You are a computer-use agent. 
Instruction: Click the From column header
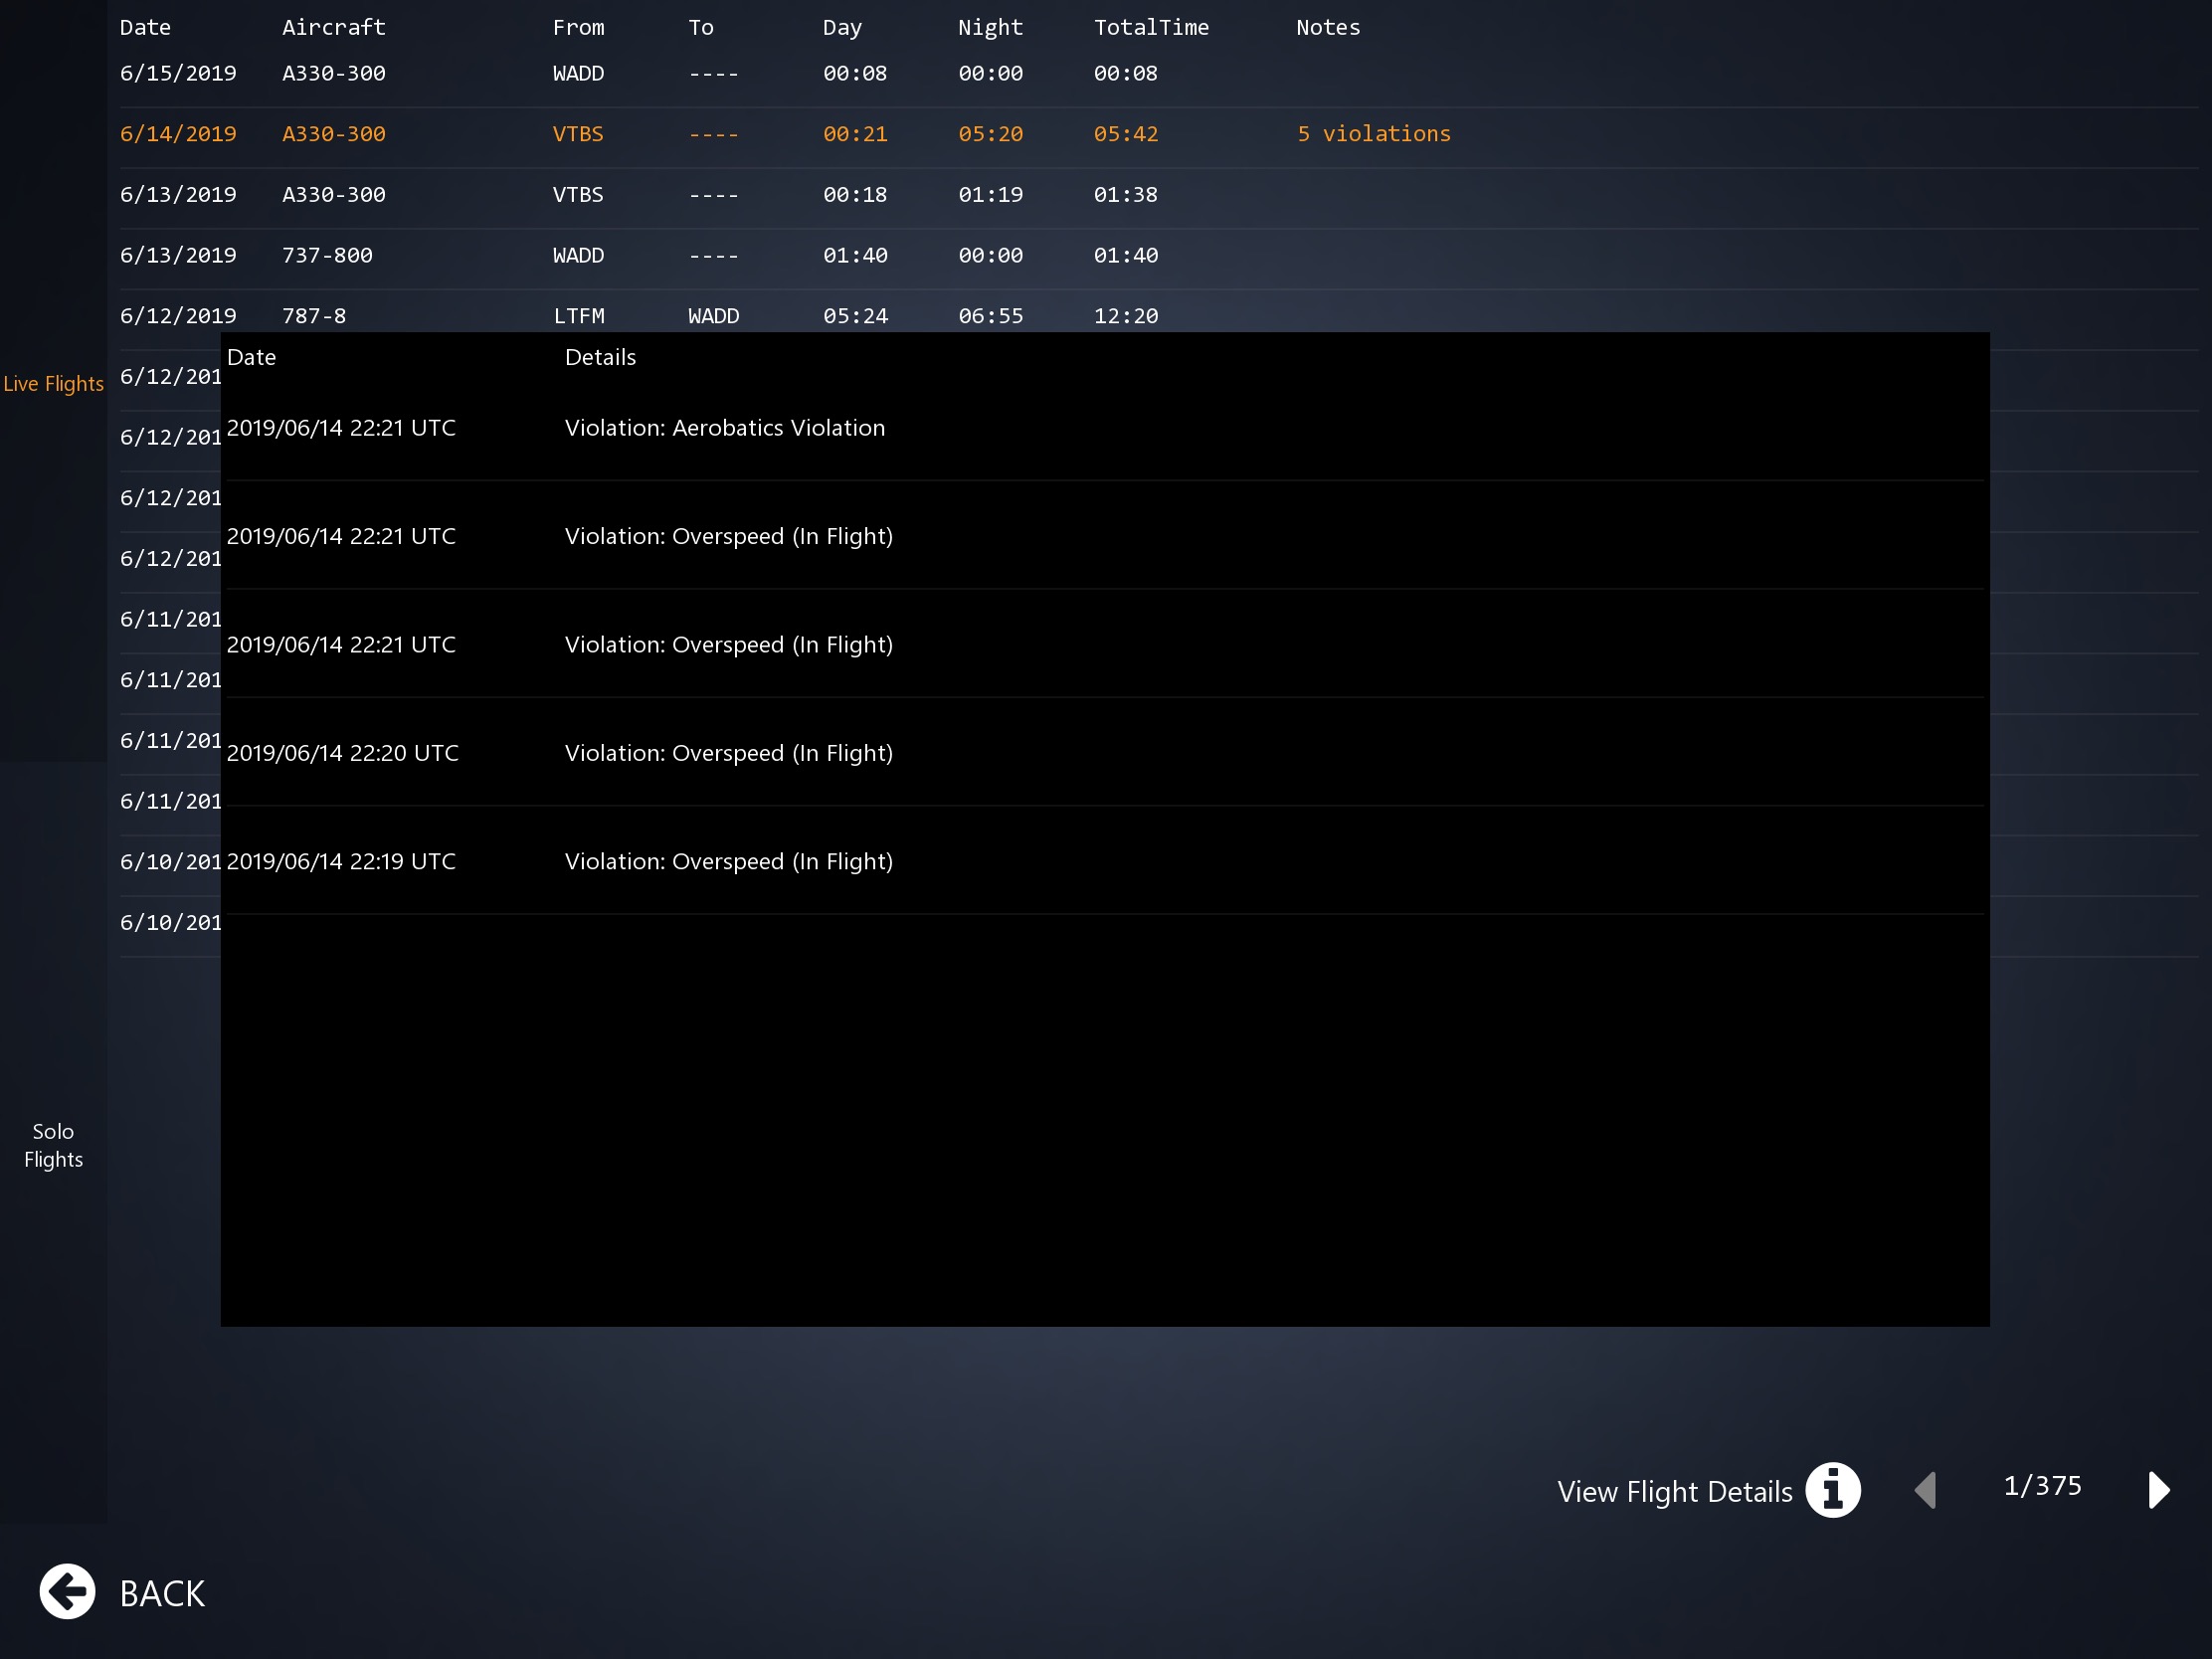578,27
